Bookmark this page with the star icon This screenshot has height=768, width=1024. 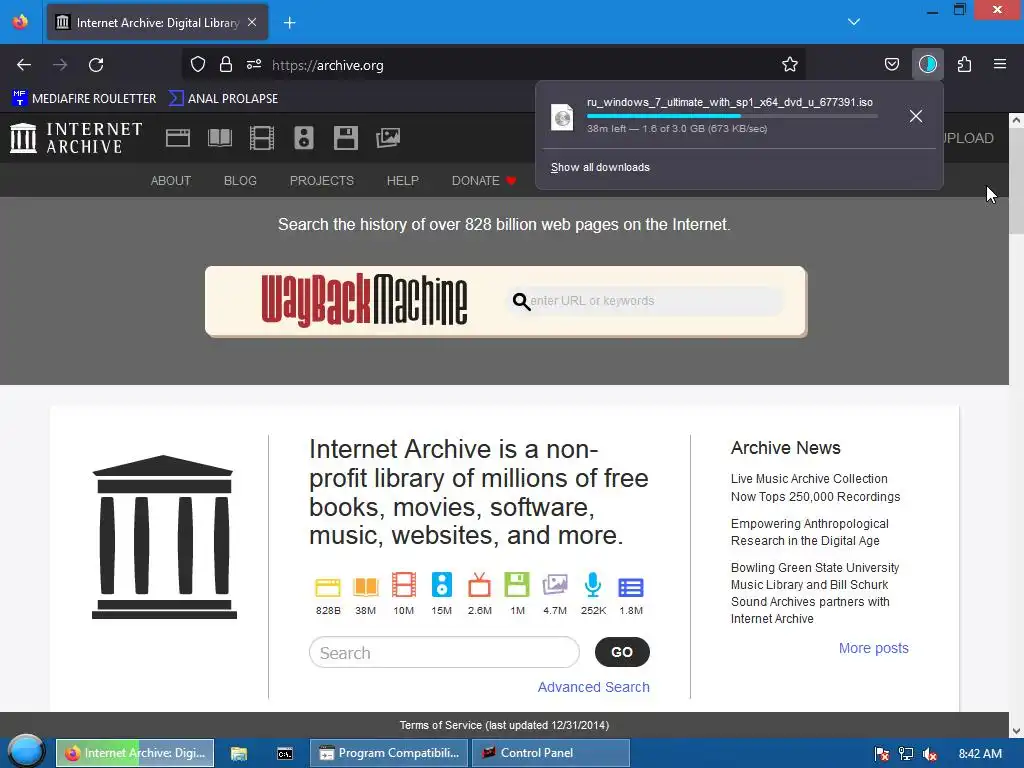pos(790,65)
